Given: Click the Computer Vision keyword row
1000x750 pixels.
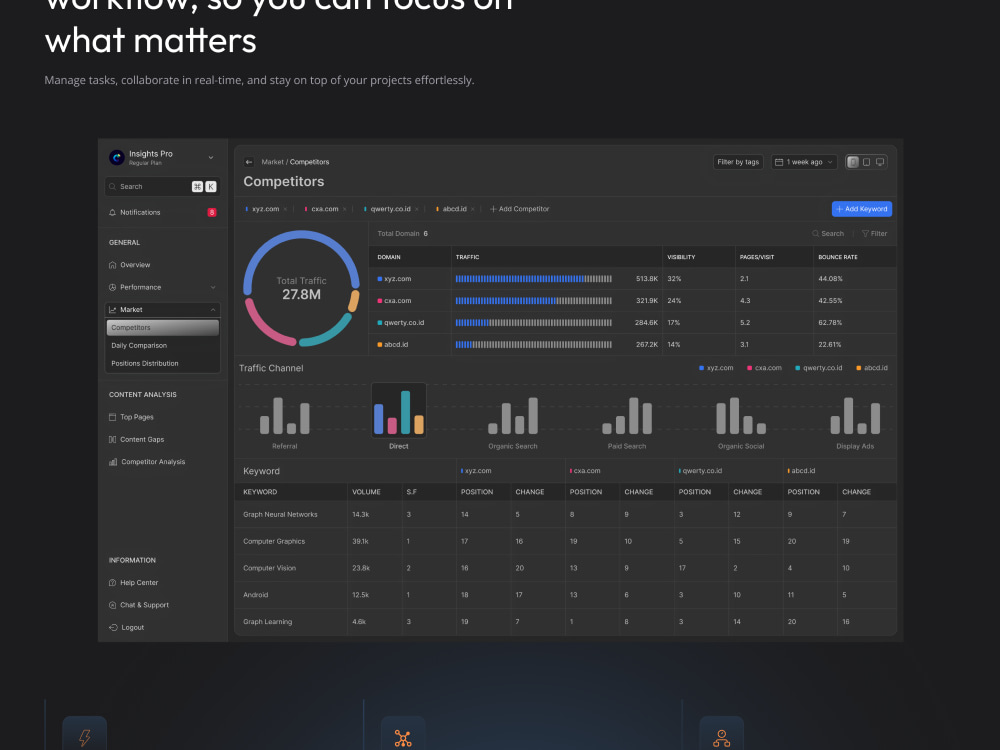Looking at the screenshot, I should click(566, 568).
